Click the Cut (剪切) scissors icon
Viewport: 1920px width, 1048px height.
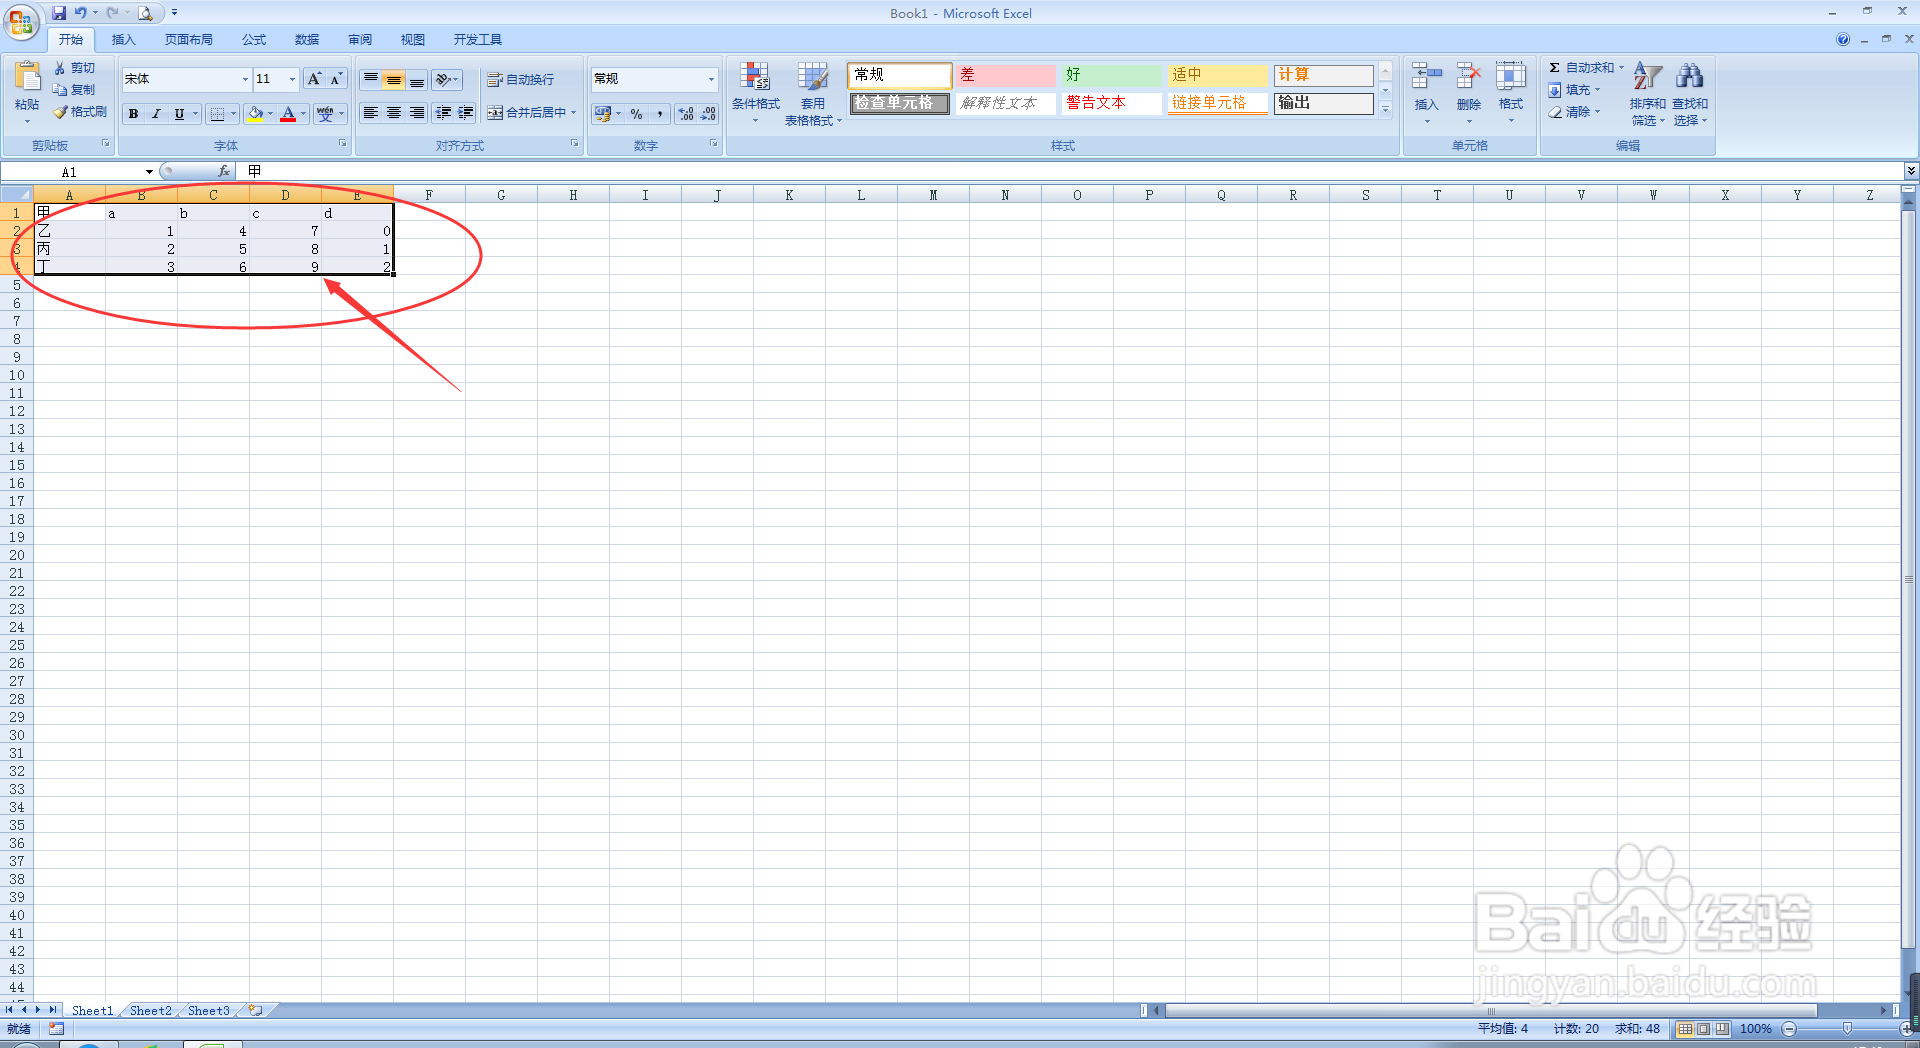pyautogui.click(x=60, y=68)
